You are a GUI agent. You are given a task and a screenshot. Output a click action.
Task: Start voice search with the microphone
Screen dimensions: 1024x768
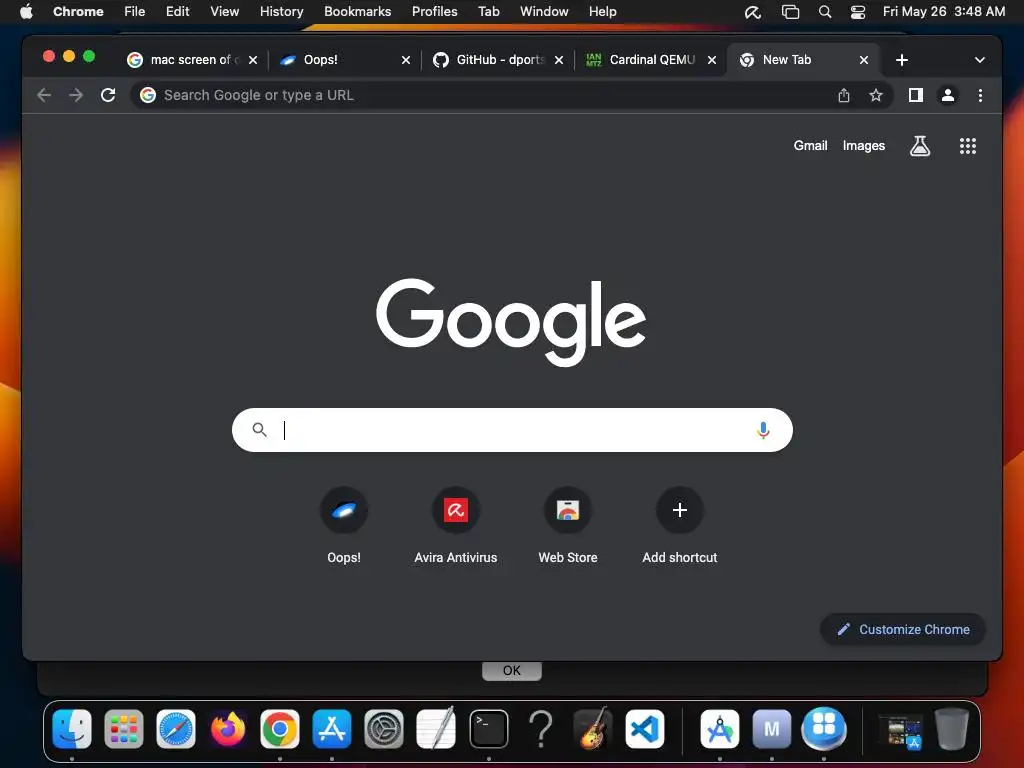click(763, 430)
